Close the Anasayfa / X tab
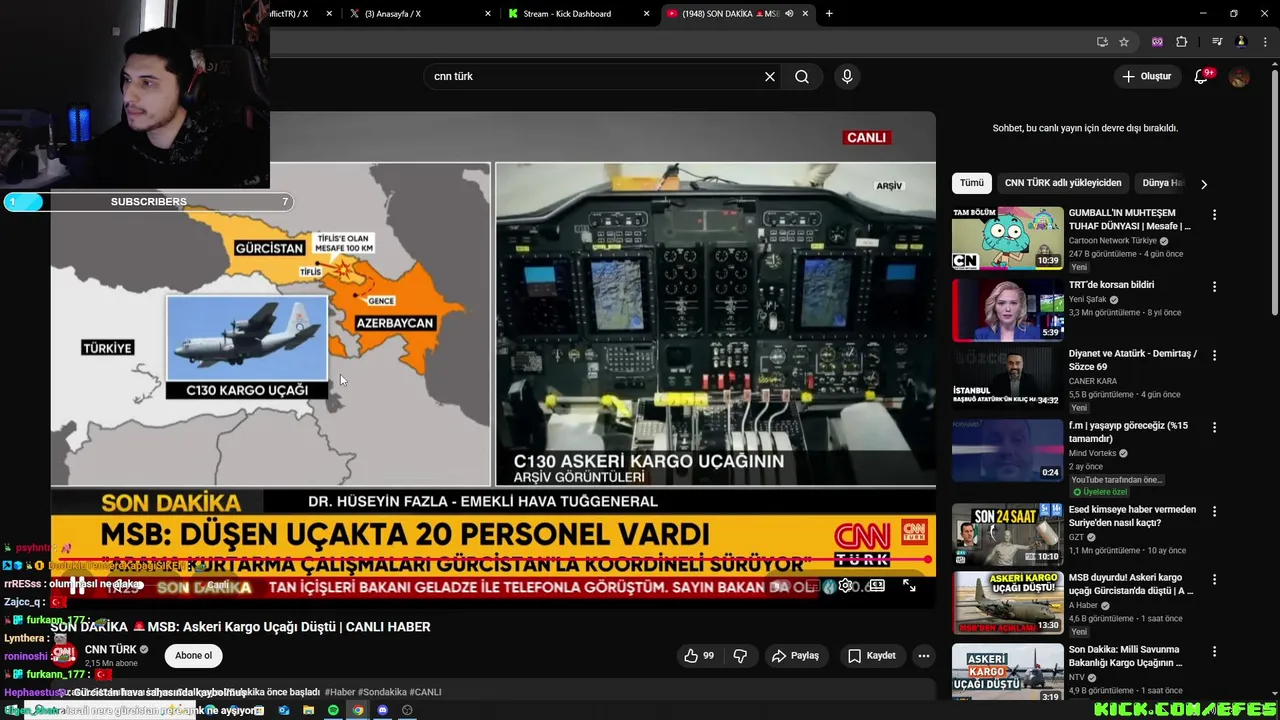Image resolution: width=1280 pixels, height=720 pixels. pyautogui.click(x=488, y=14)
